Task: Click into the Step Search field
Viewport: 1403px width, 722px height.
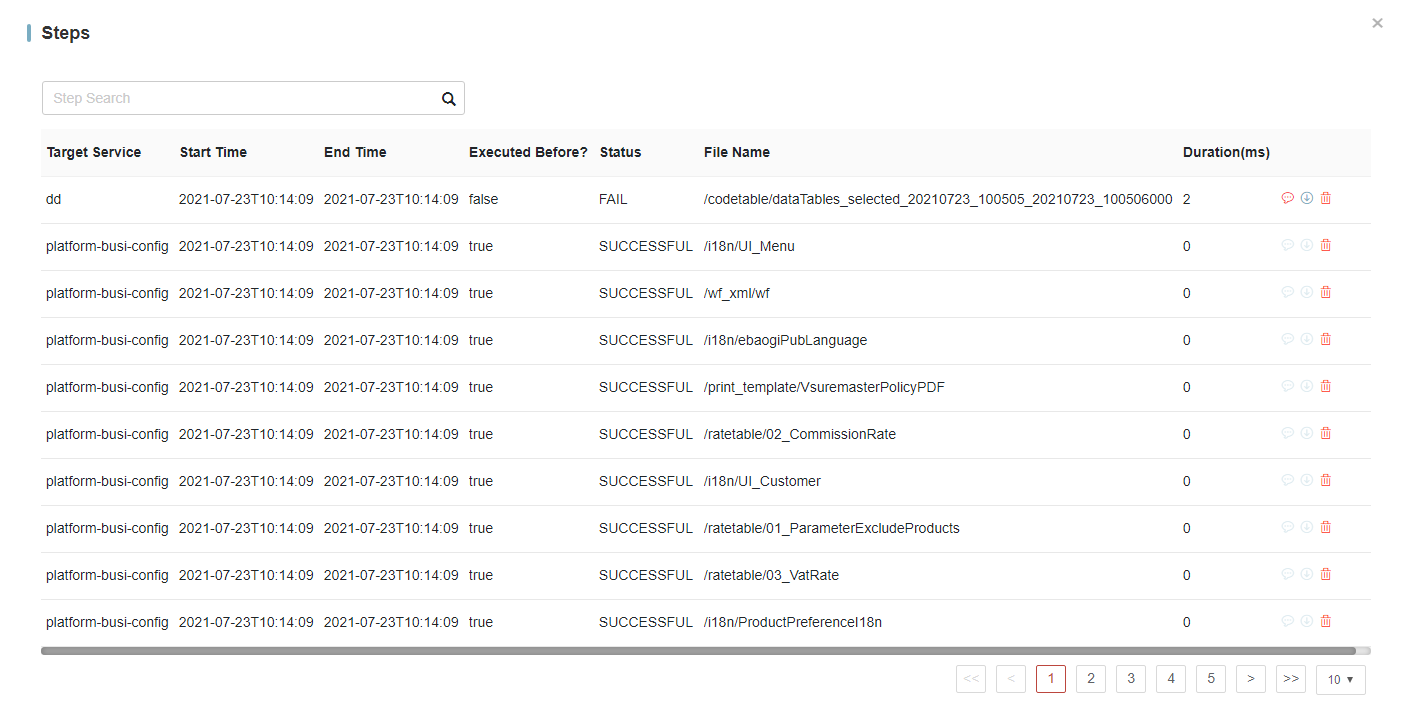Action: pos(240,99)
